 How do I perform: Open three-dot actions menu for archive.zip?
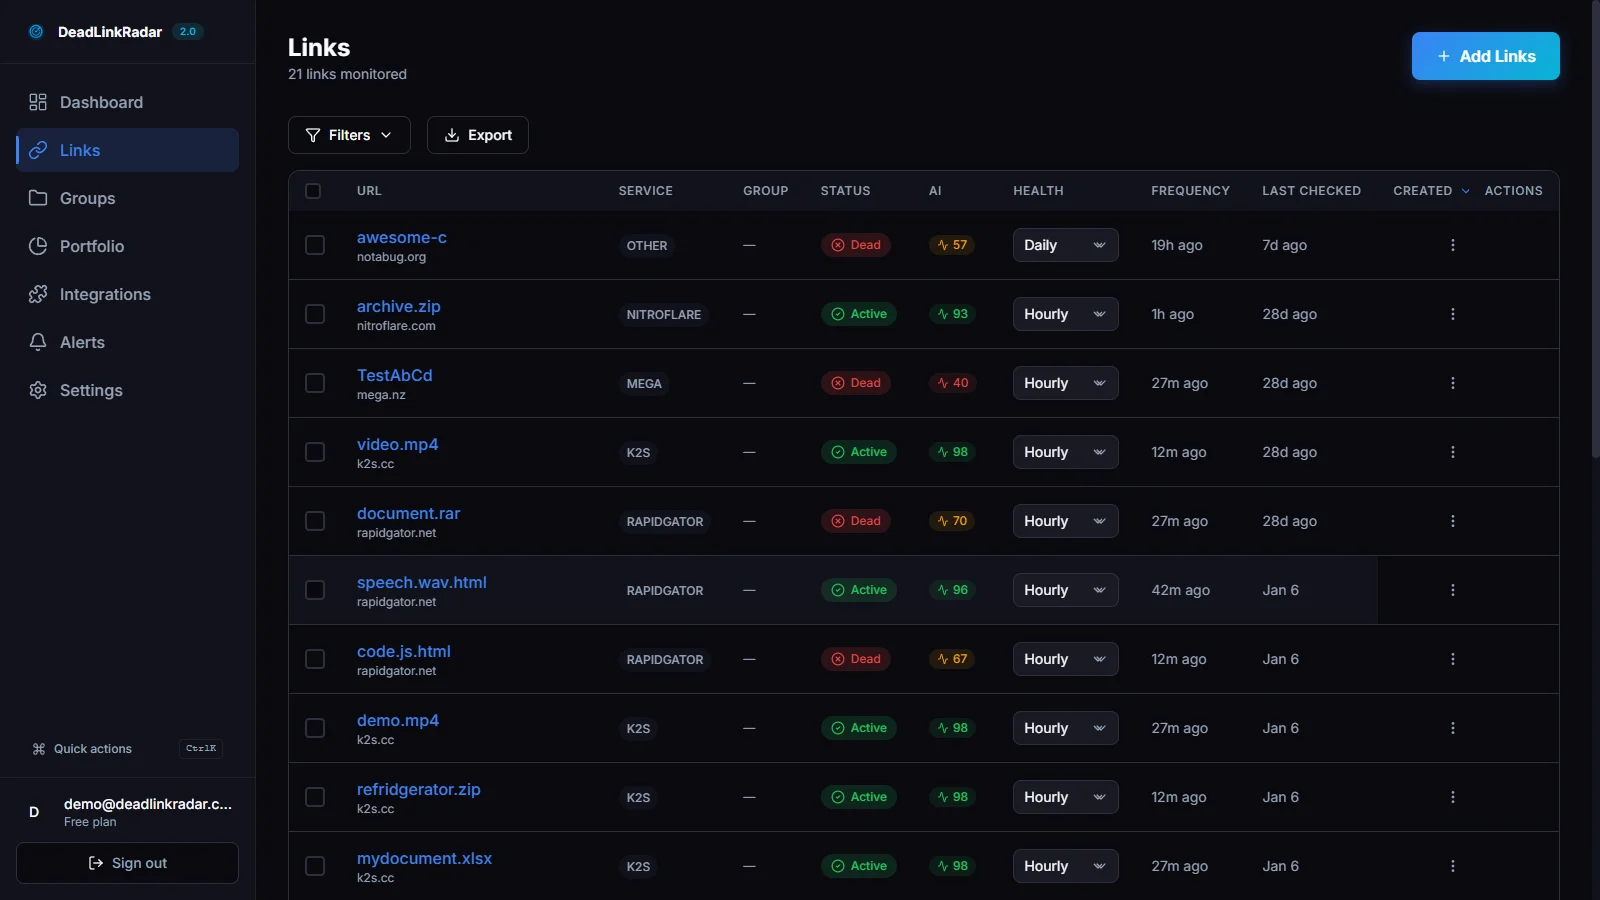(x=1452, y=314)
